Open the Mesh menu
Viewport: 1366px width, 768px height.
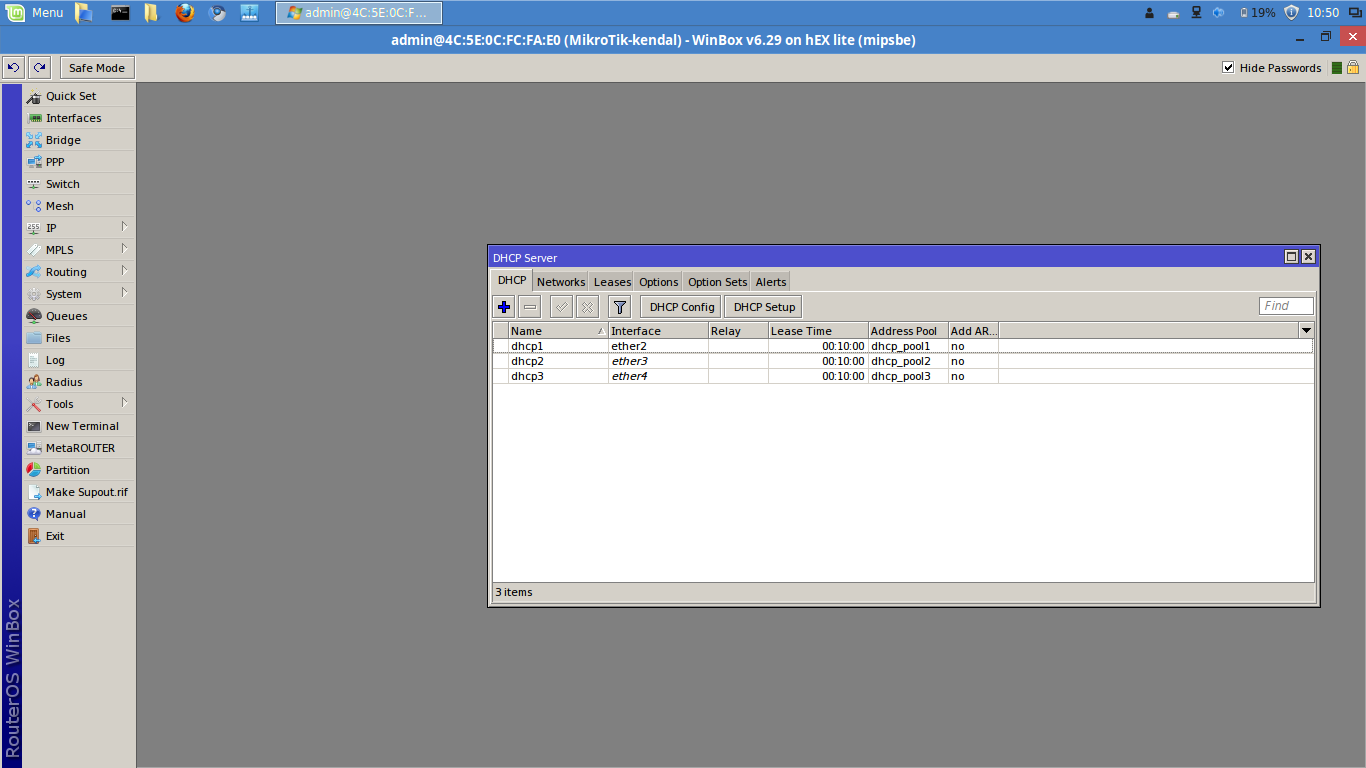(79, 206)
